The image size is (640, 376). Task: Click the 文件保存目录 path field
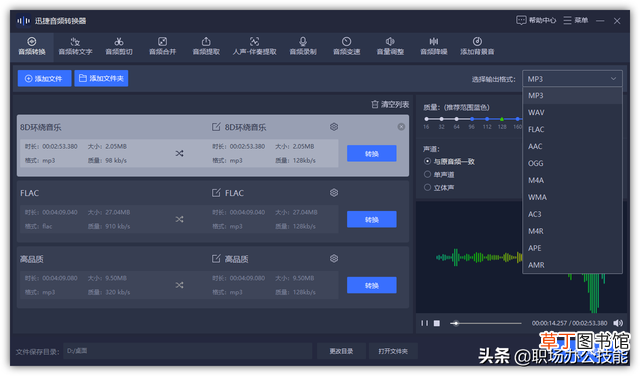[187, 351]
